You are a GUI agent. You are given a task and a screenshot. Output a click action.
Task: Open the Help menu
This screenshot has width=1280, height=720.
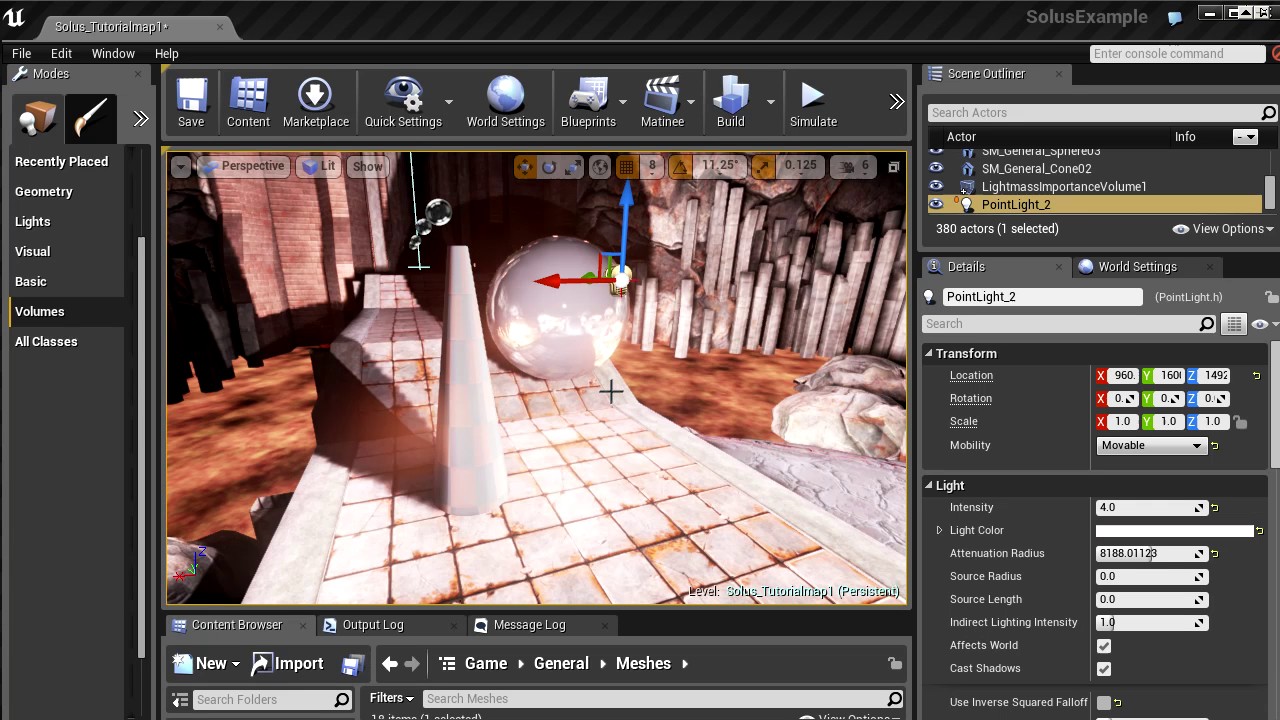(x=166, y=53)
